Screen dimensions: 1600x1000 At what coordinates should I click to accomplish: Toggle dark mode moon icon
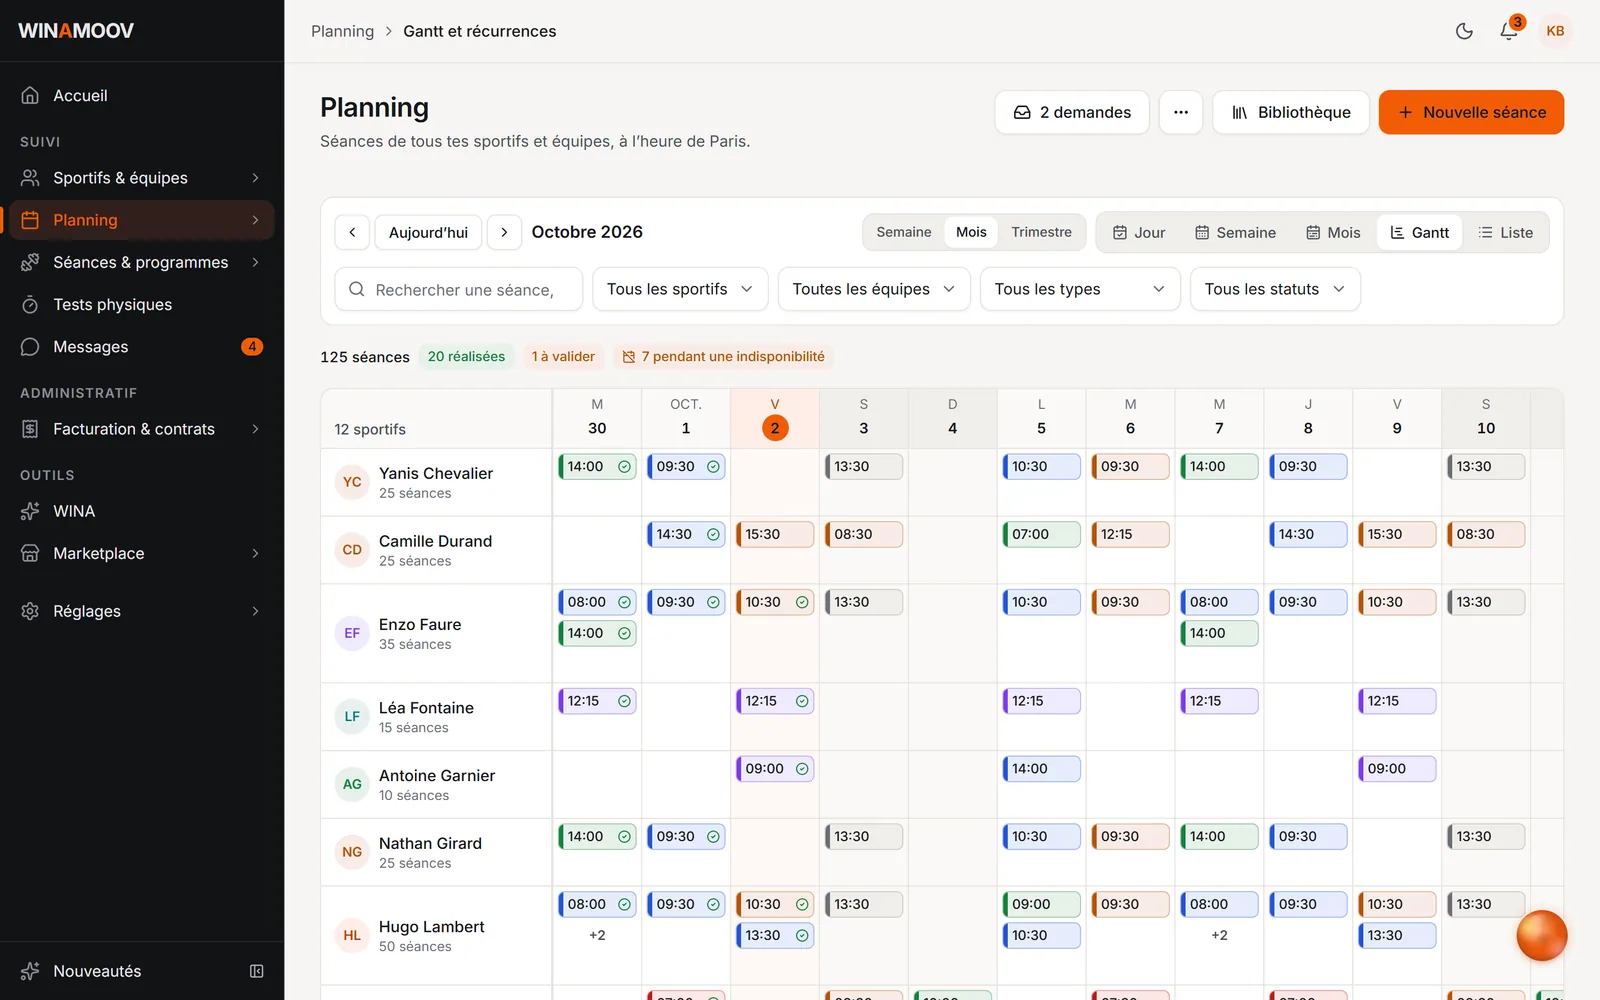coord(1464,31)
